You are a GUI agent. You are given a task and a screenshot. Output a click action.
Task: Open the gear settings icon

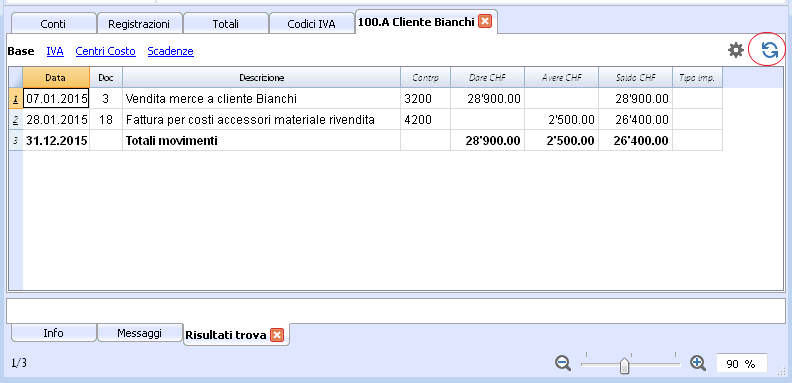(x=735, y=51)
